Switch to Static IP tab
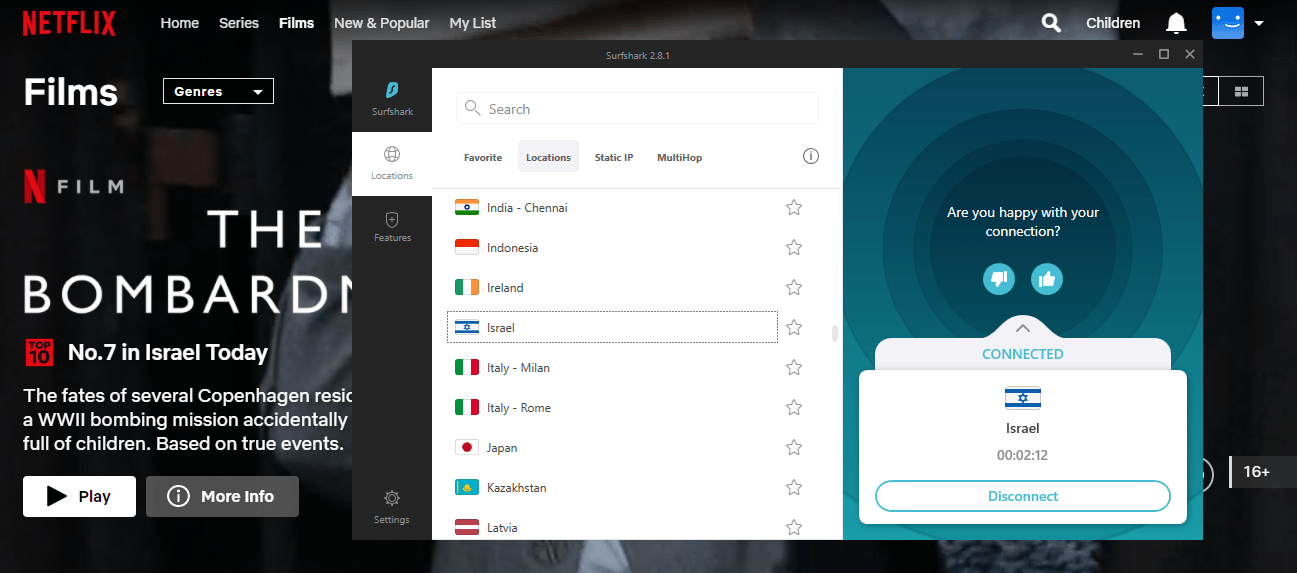1297x573 pixels. [614, 157]
